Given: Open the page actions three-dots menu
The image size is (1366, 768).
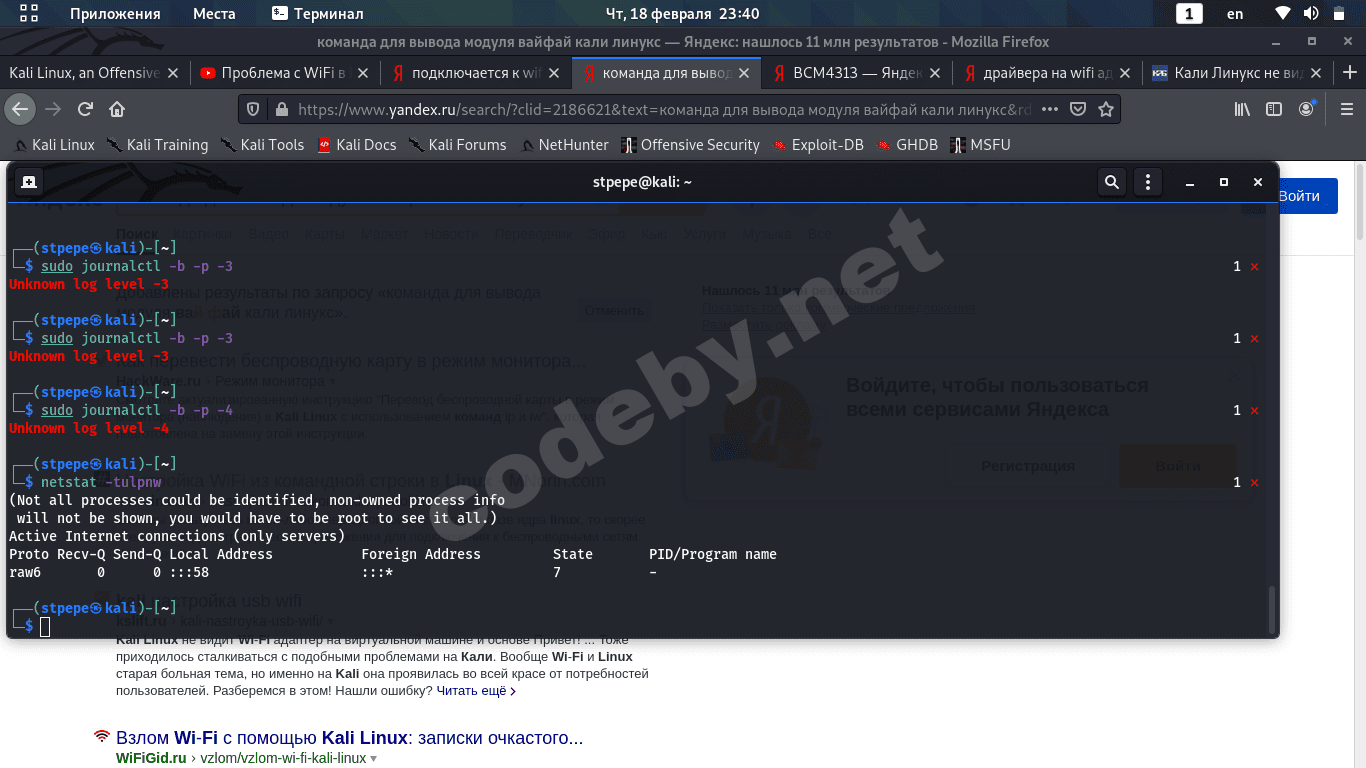Looking at the screenshot, I should [1050, 109].
